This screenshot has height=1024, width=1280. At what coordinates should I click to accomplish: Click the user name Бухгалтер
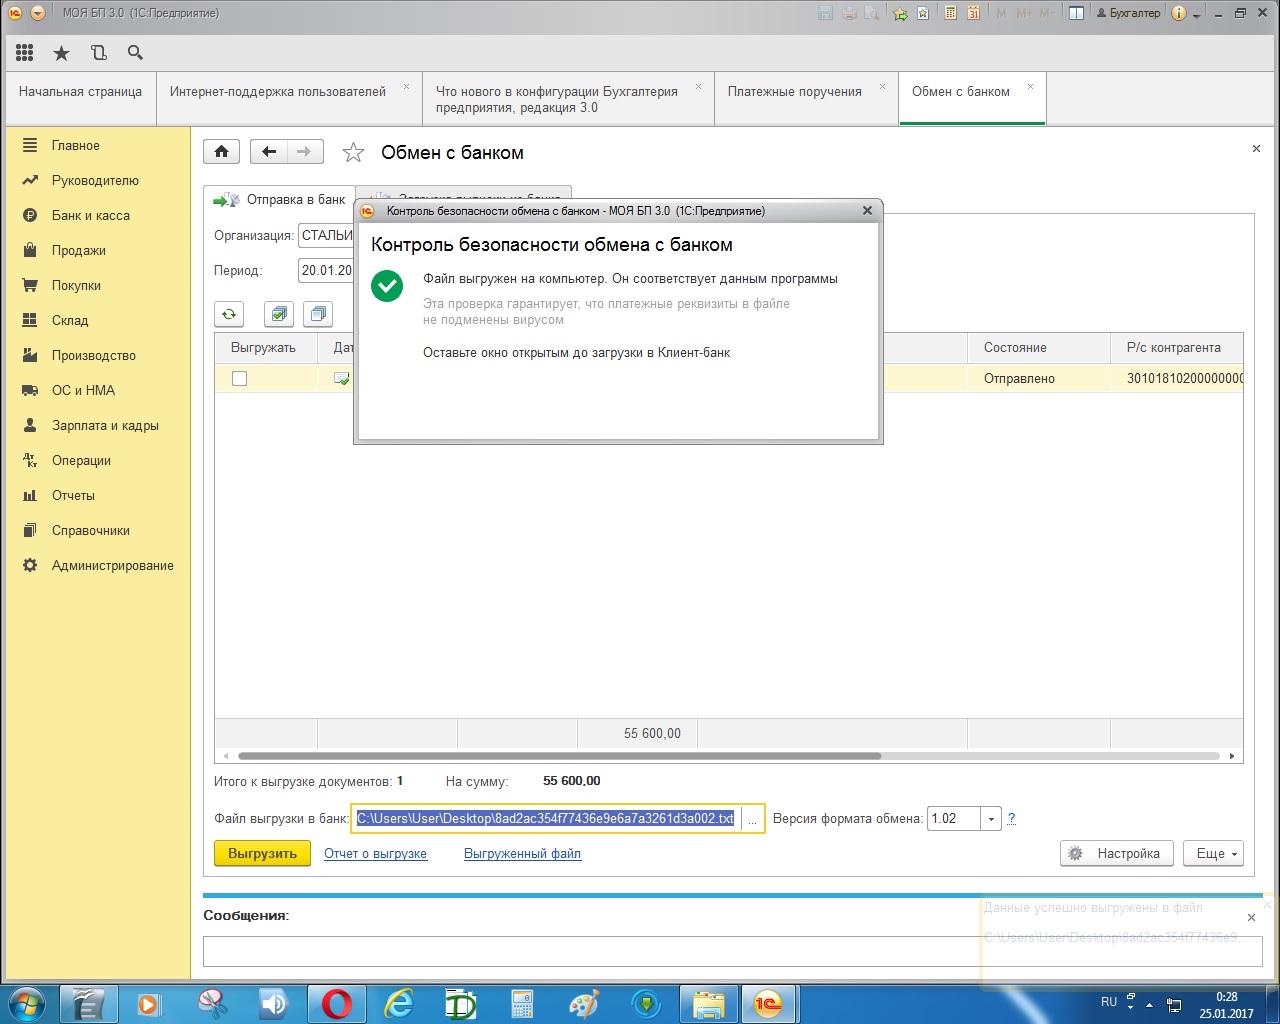(1129, 13)
